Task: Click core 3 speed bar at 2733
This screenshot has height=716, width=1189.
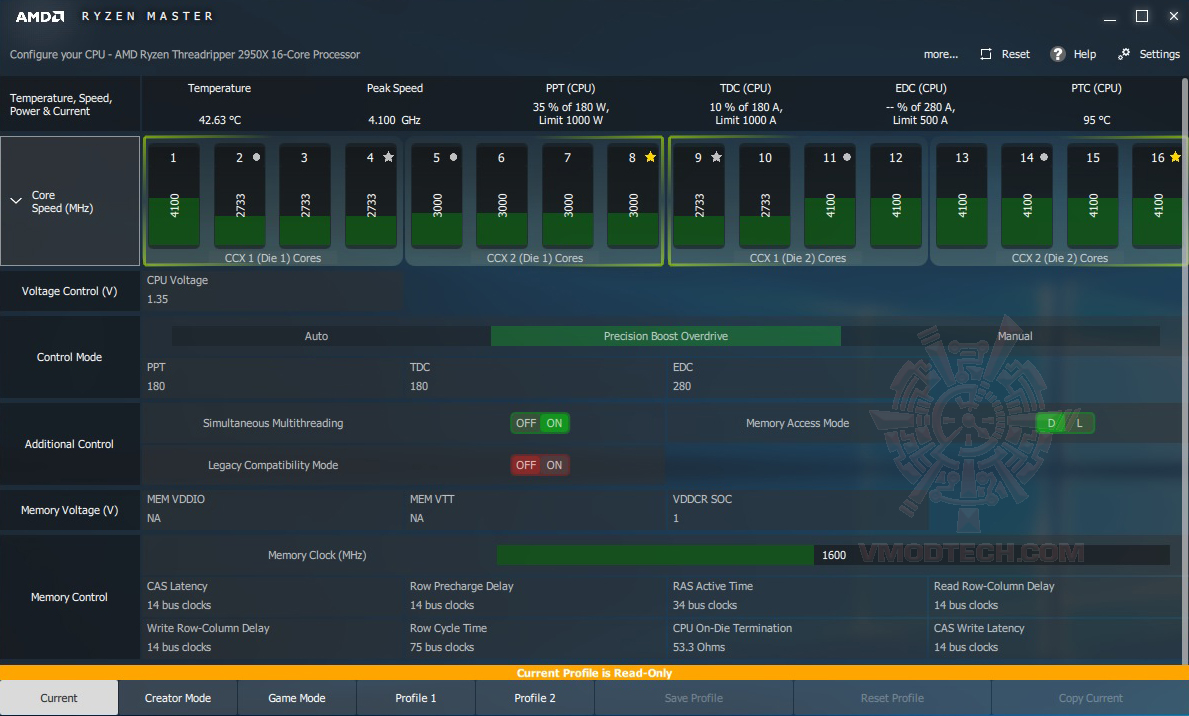Action: [x=305, y=195]
